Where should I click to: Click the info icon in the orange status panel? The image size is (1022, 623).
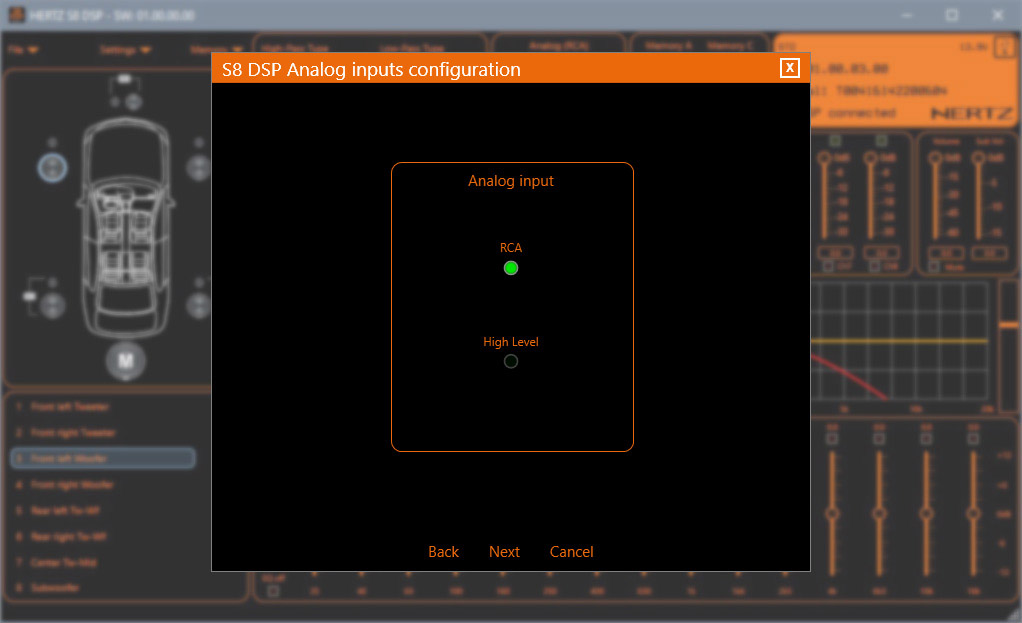point(1004,48)
